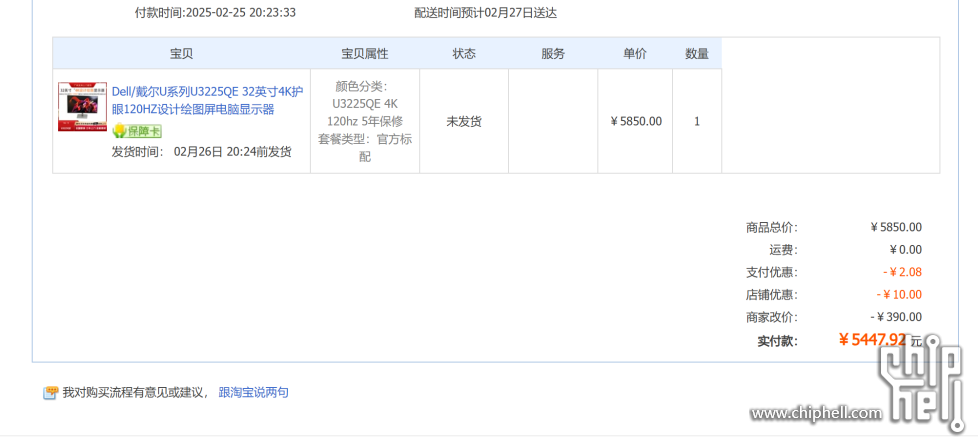Click the 数量 column header

pos(697,54)
